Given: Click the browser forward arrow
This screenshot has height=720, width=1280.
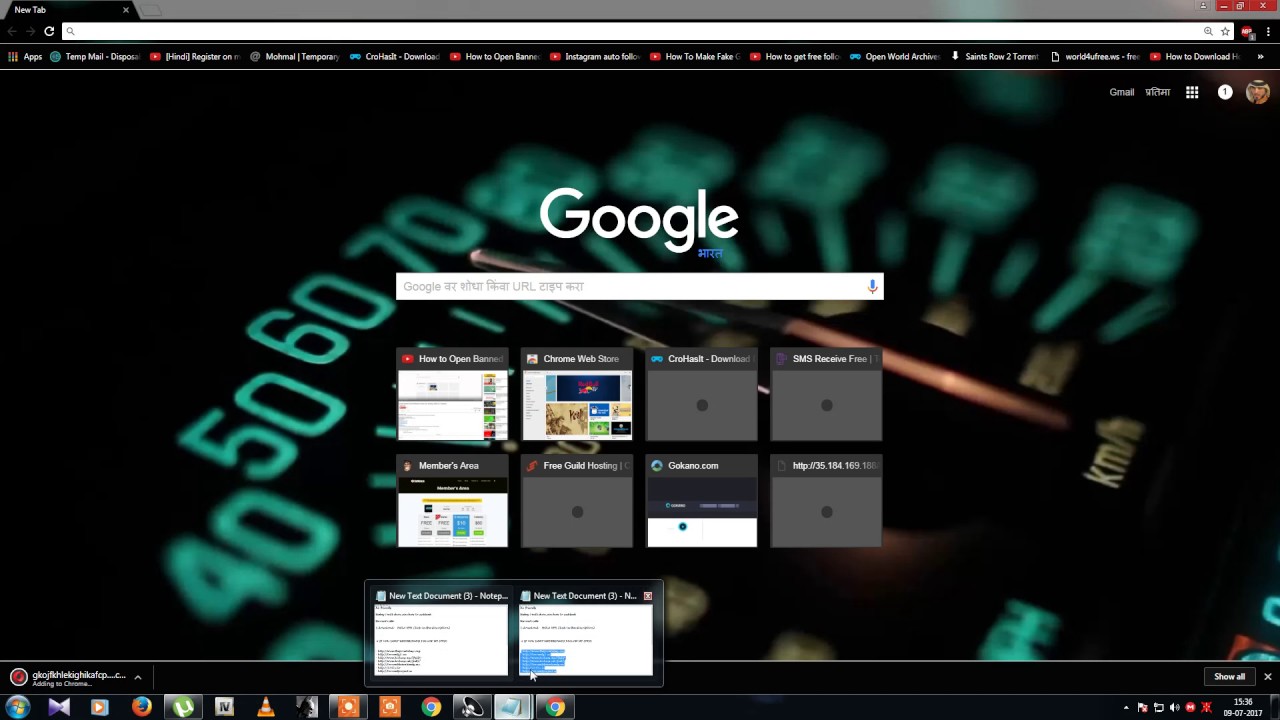Looking at the screenshot, I should pyautogui.click(x=30, y=31).
